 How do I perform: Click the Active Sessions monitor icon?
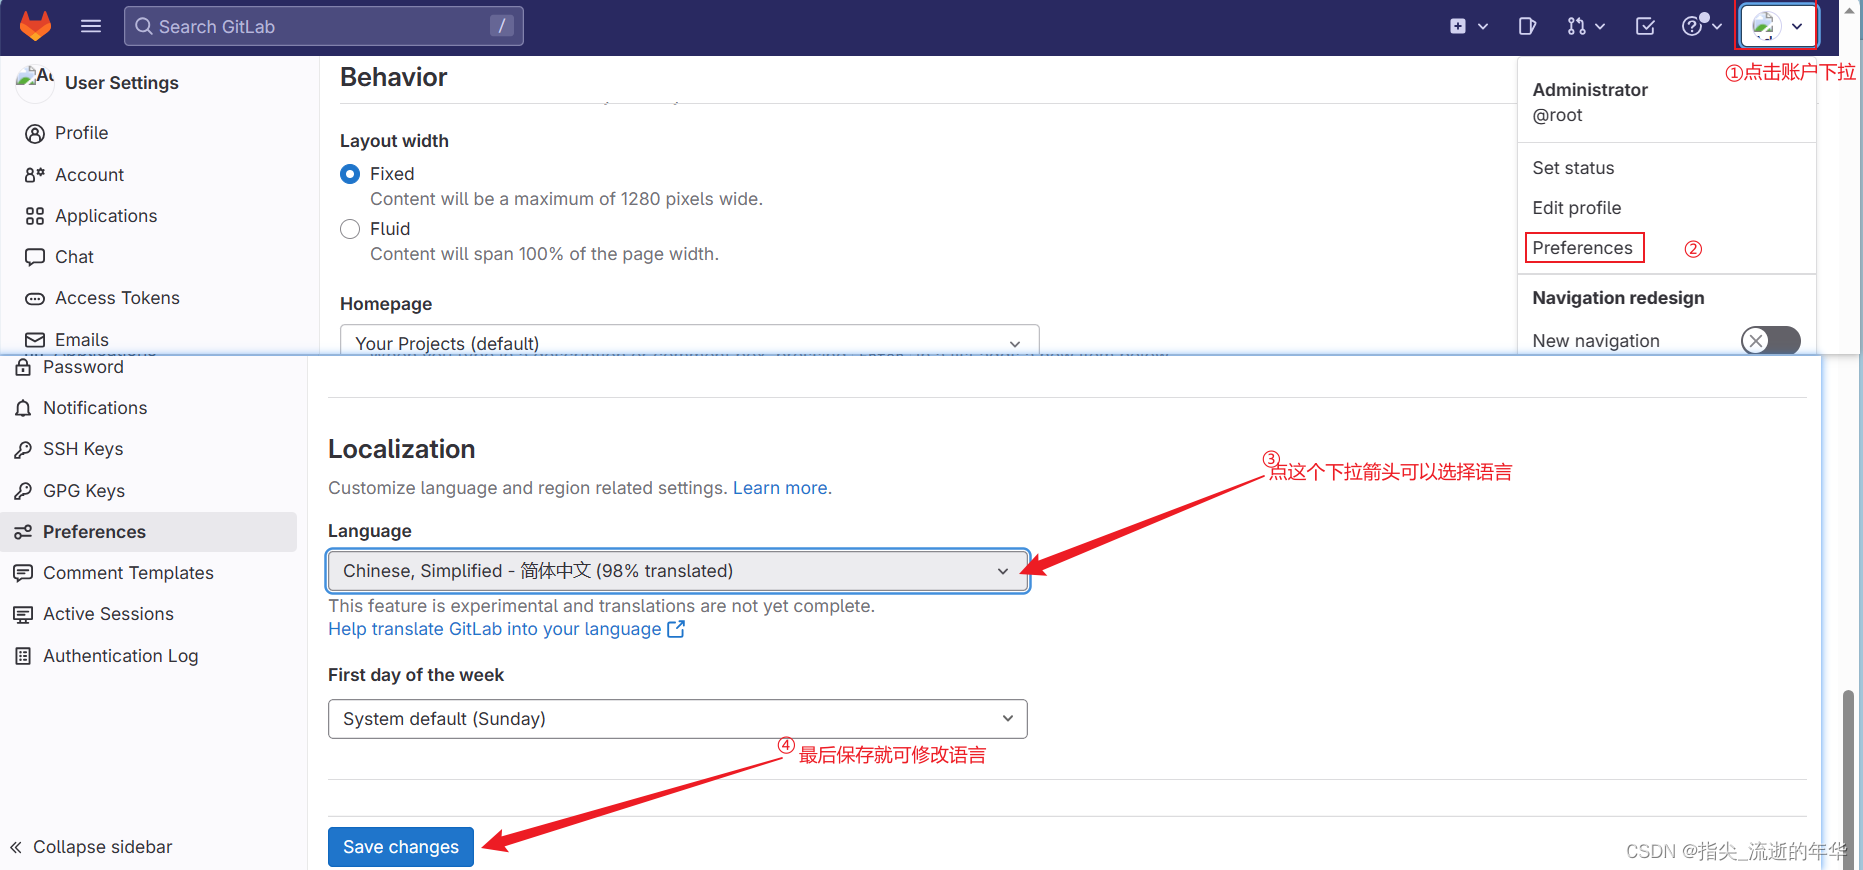click(x=23, y=615)
